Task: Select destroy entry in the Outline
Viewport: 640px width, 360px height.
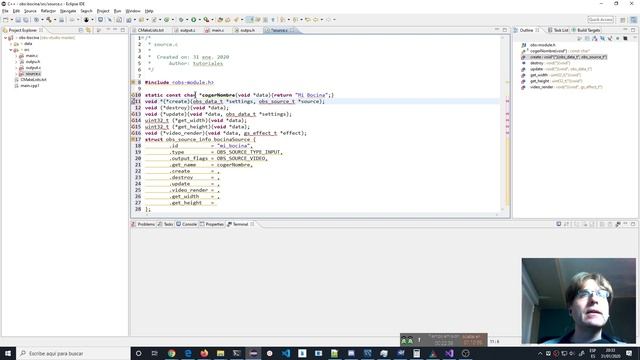Action: tap(550, 63)
